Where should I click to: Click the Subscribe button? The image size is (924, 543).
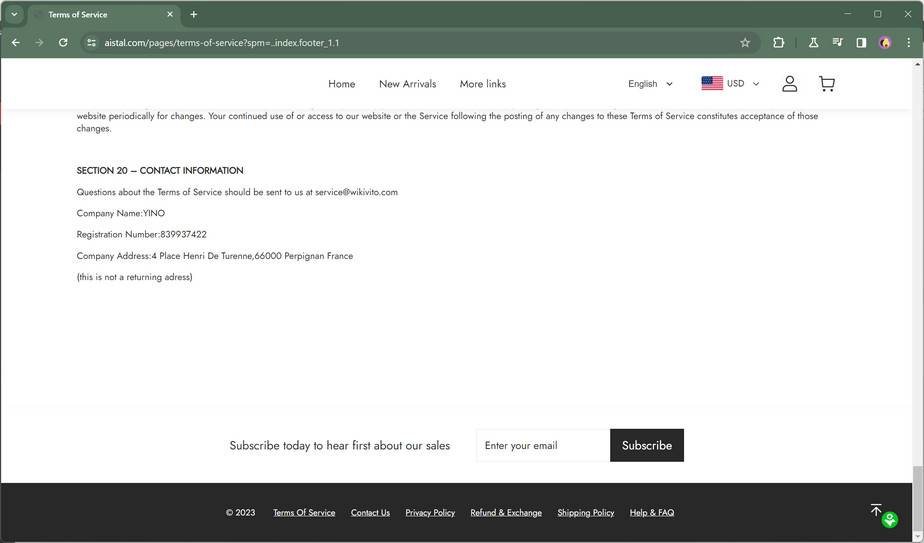coord(646,445)
